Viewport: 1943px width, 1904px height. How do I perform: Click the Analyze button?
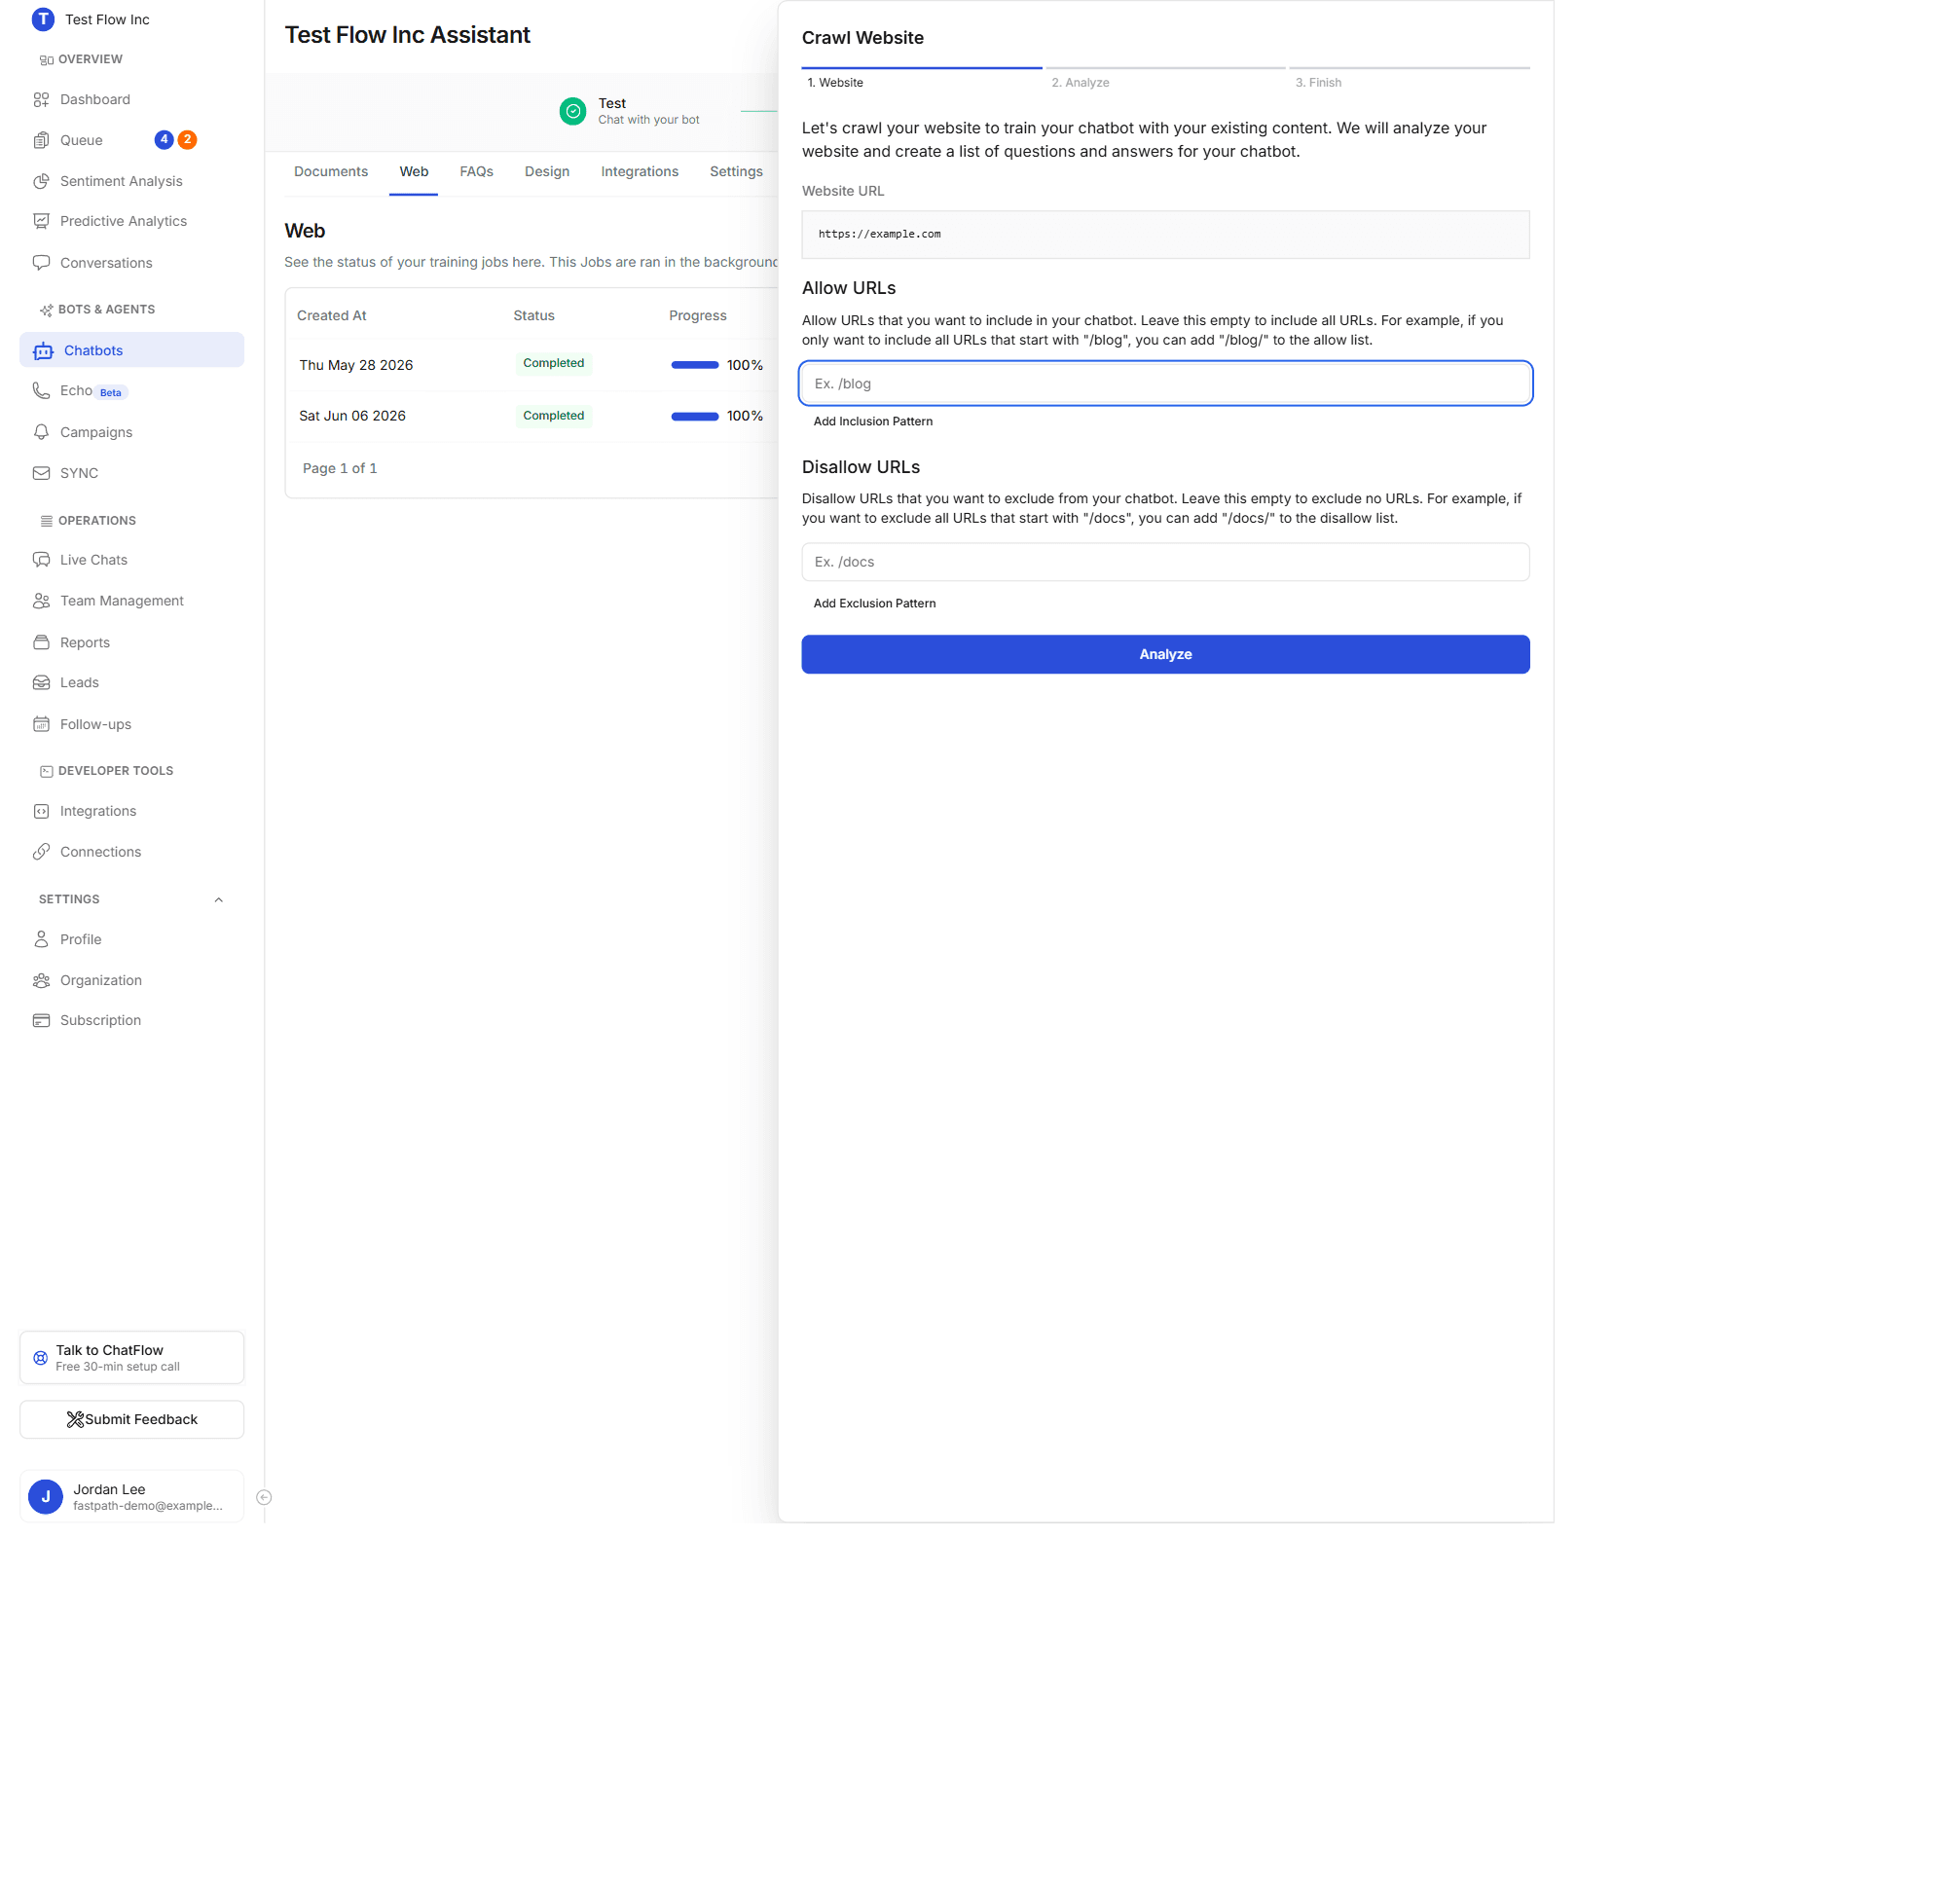click(1165, 654)
